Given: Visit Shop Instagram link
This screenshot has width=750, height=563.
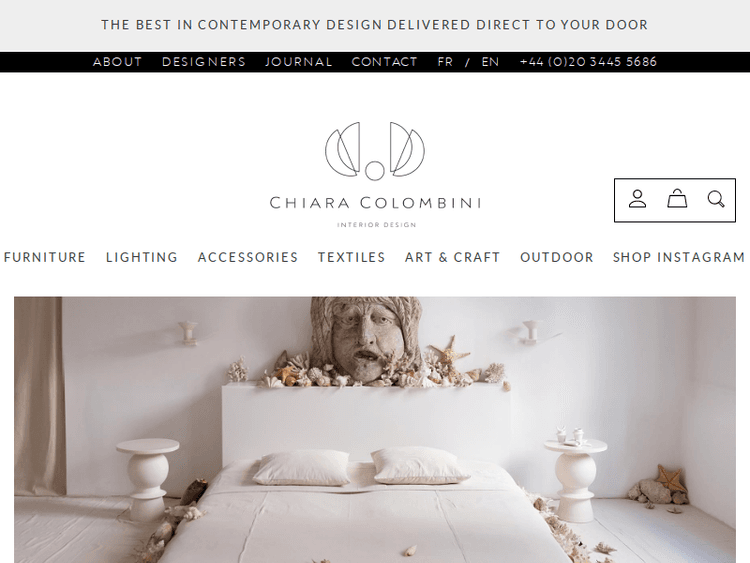Looking at the screenshot, I should (679, 257).
